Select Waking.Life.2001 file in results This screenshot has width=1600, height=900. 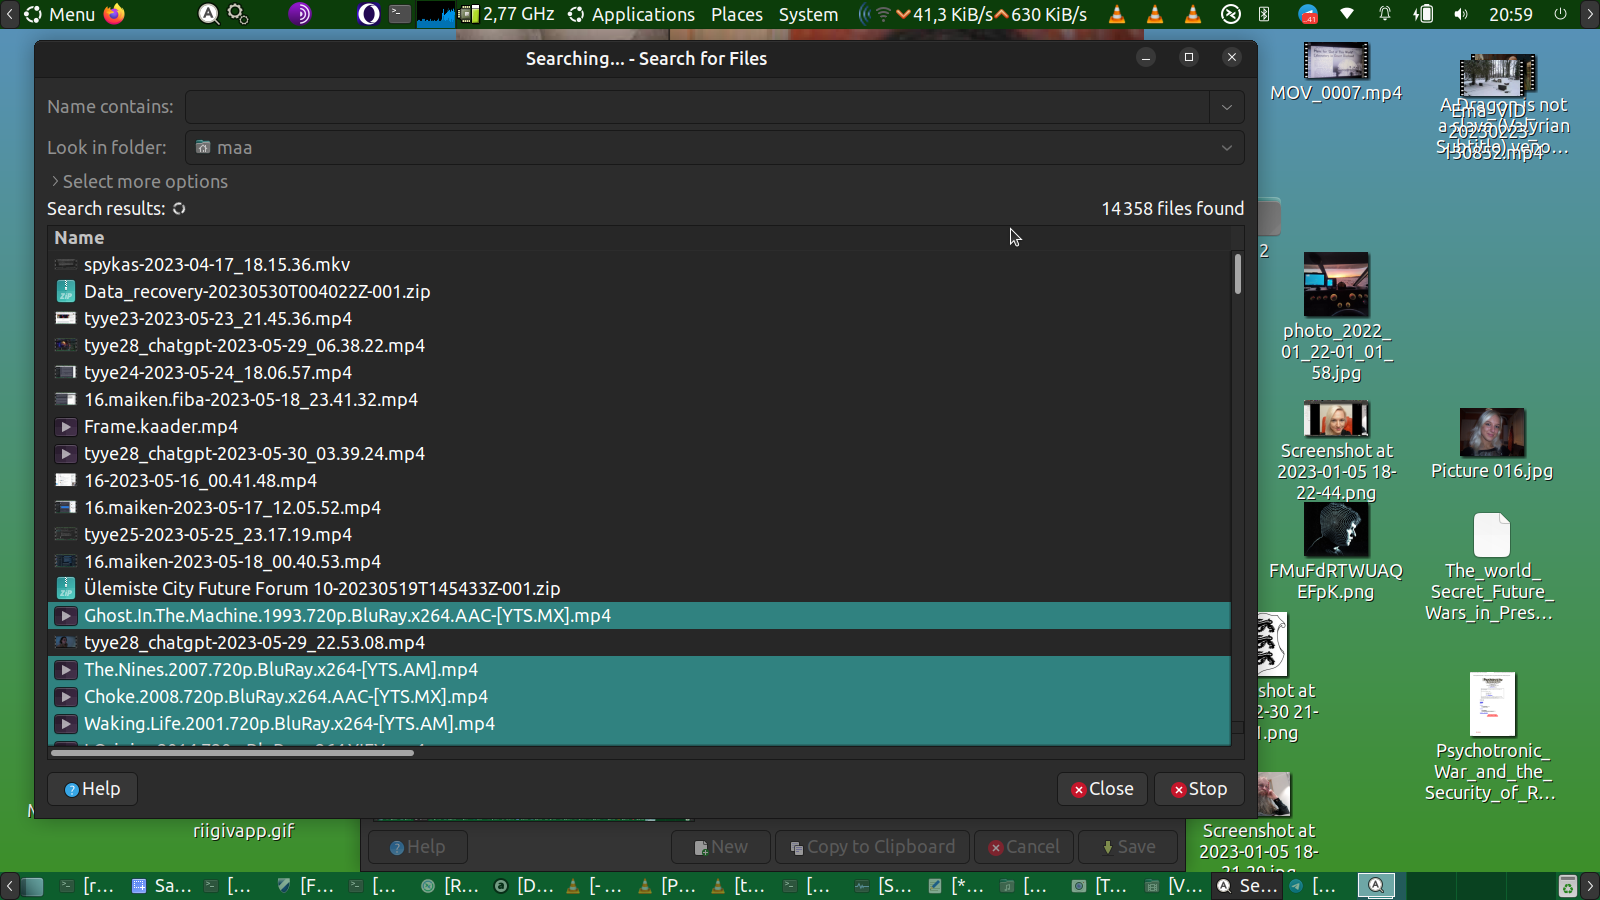[289, 723]
